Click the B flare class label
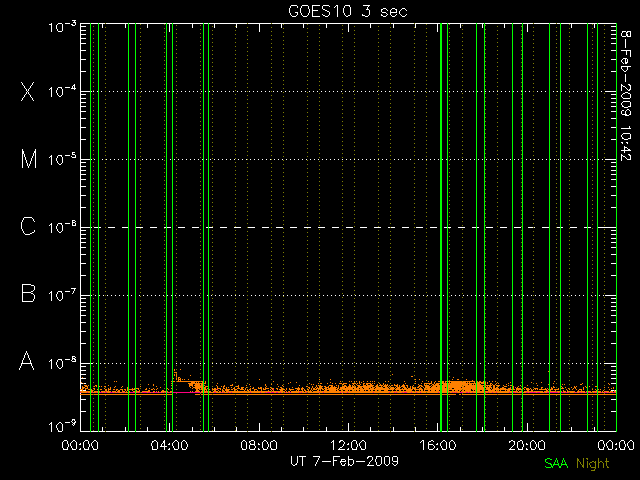640x480 pixels. 28,293
